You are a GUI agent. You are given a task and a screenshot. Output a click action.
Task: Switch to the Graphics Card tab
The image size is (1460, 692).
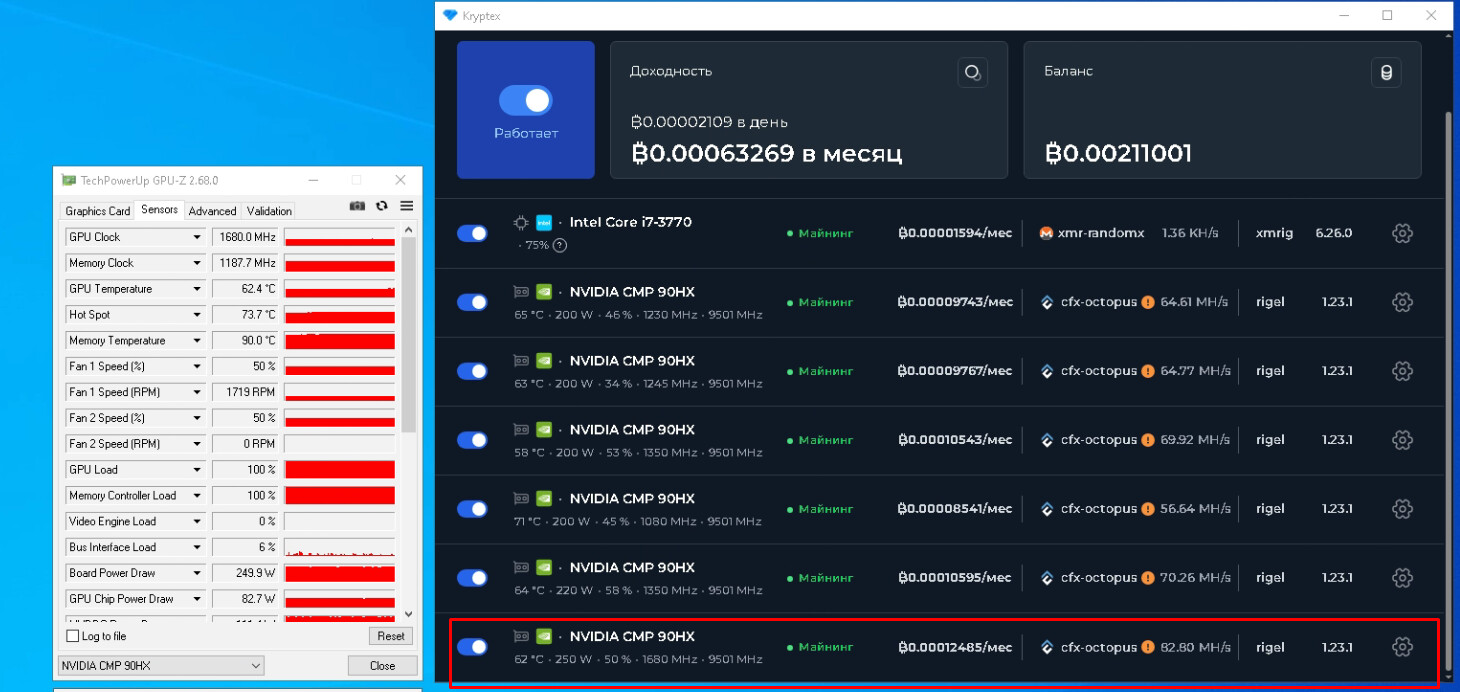click(98, 211)
